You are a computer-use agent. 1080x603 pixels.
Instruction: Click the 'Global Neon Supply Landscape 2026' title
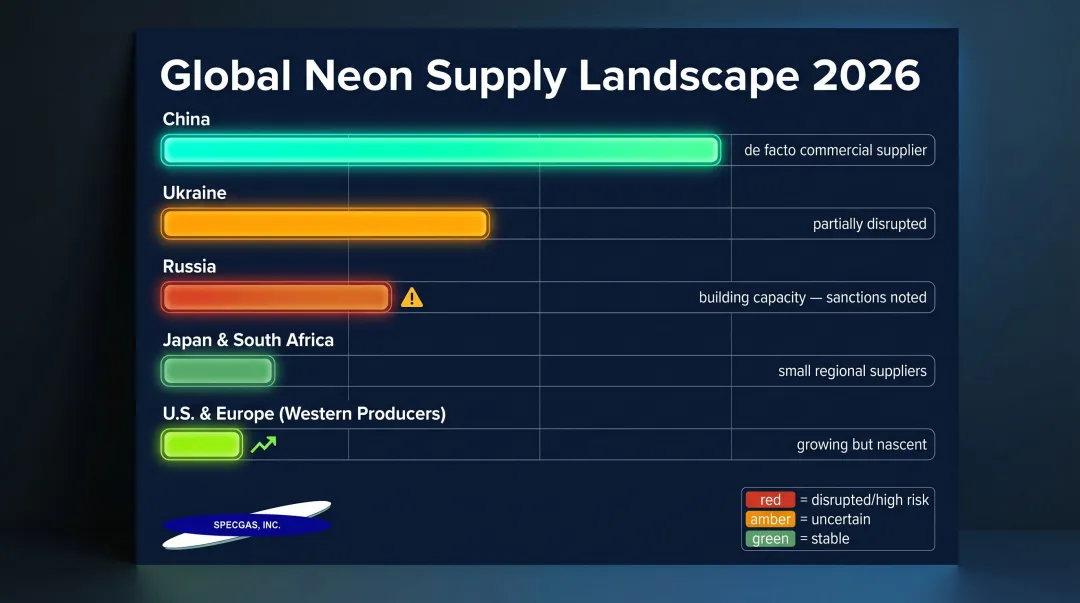[x=540, y=74]
